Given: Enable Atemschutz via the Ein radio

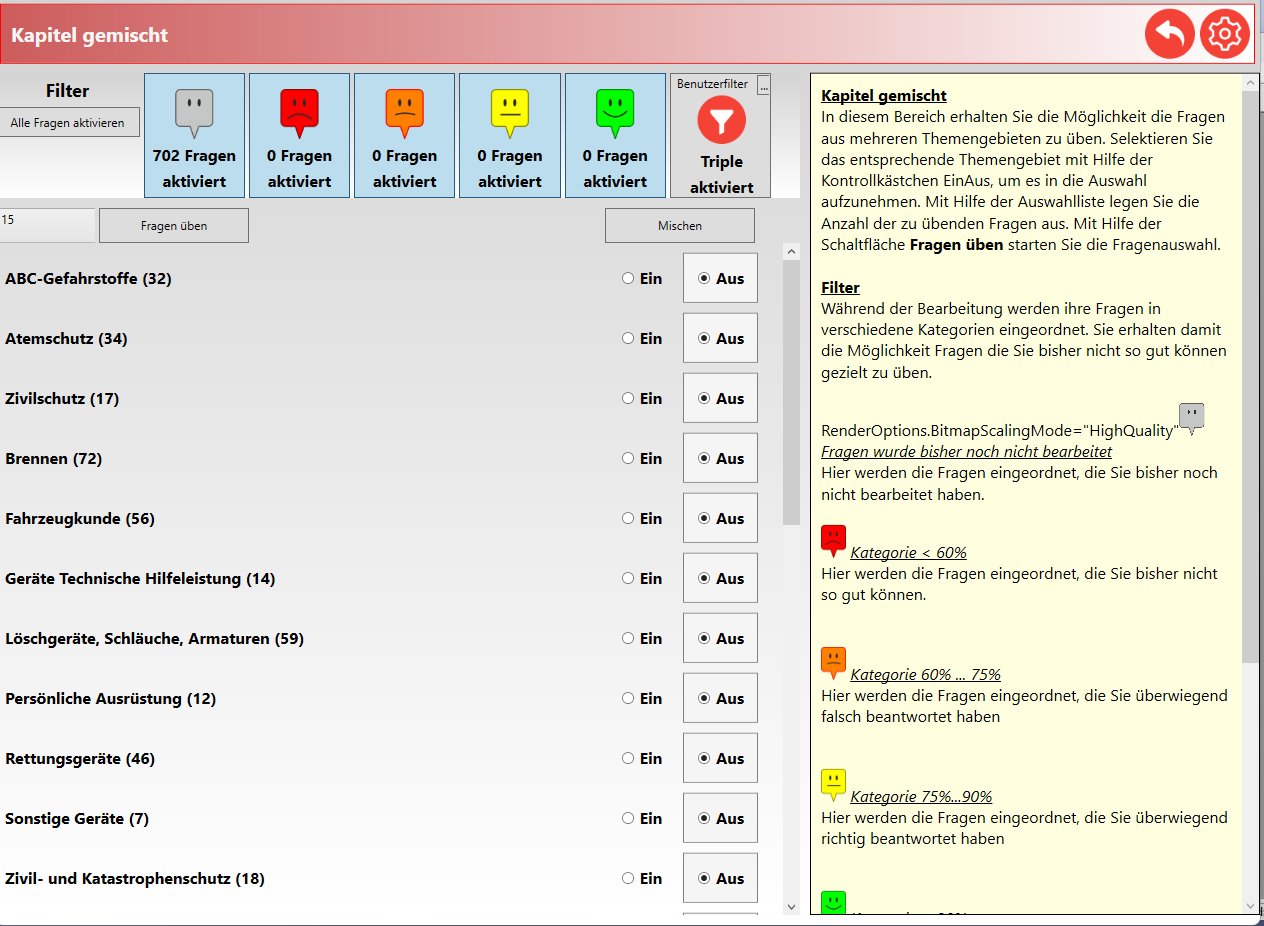Looking at the screenshot, I should click(x=642, y=339).
